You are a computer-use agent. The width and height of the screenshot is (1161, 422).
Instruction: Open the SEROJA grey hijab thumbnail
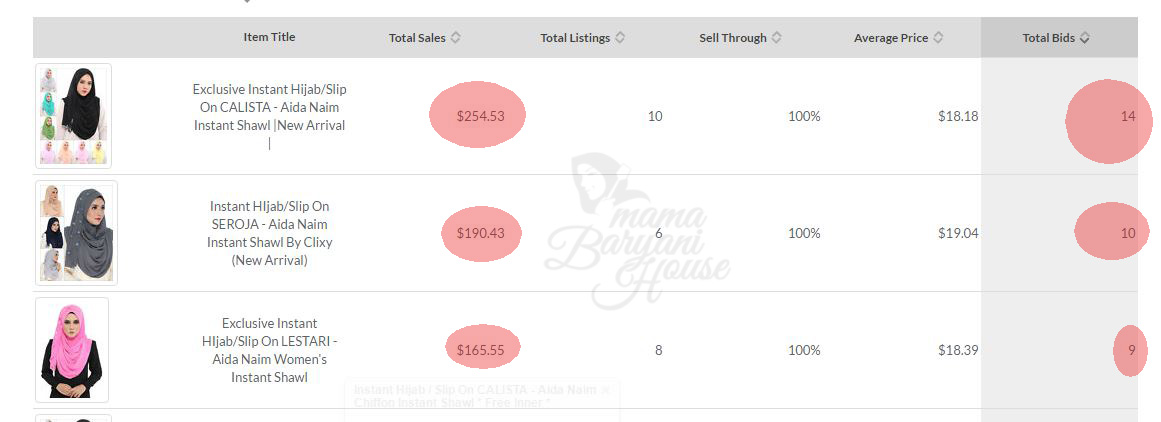(x=77, y=233)
